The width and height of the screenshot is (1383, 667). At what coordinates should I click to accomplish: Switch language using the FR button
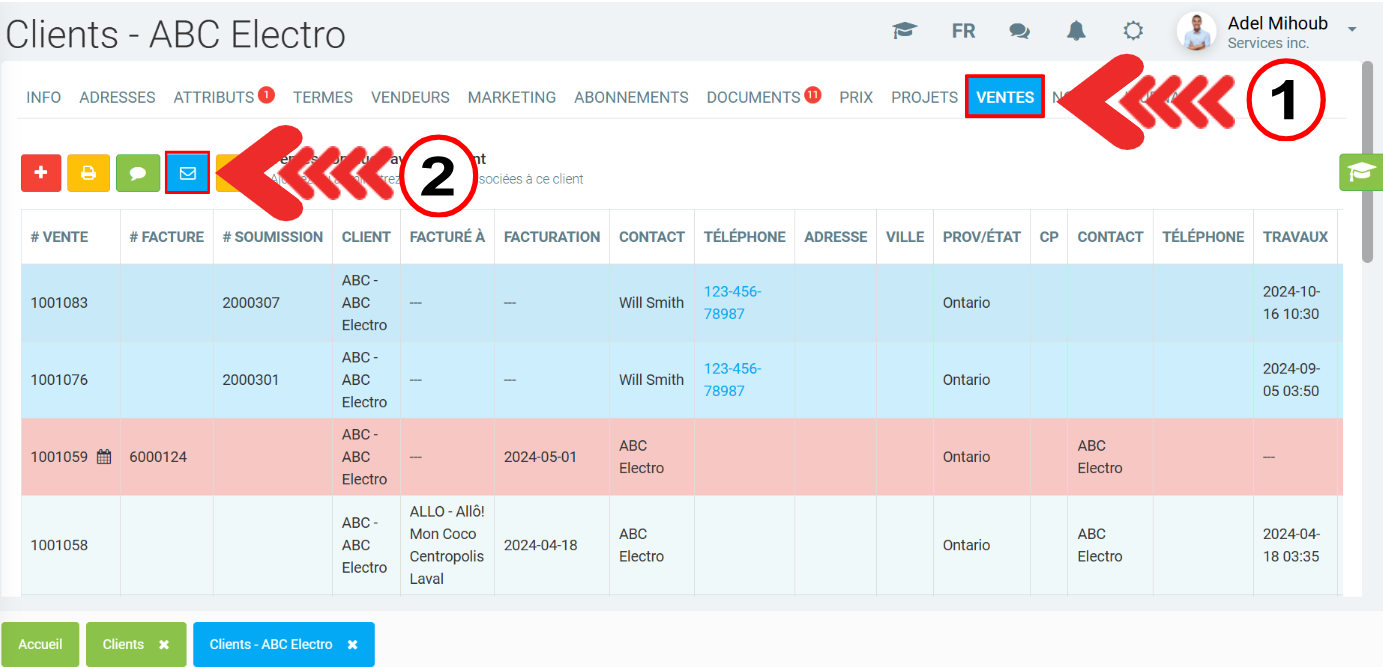[963, 31]
